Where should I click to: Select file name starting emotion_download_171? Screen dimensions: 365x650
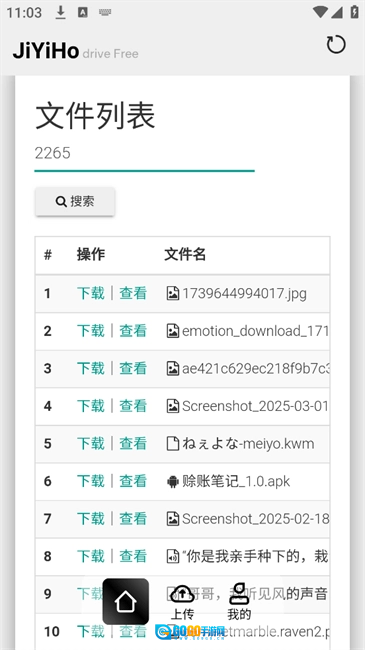pyautogui.click(x=256, y=331)
